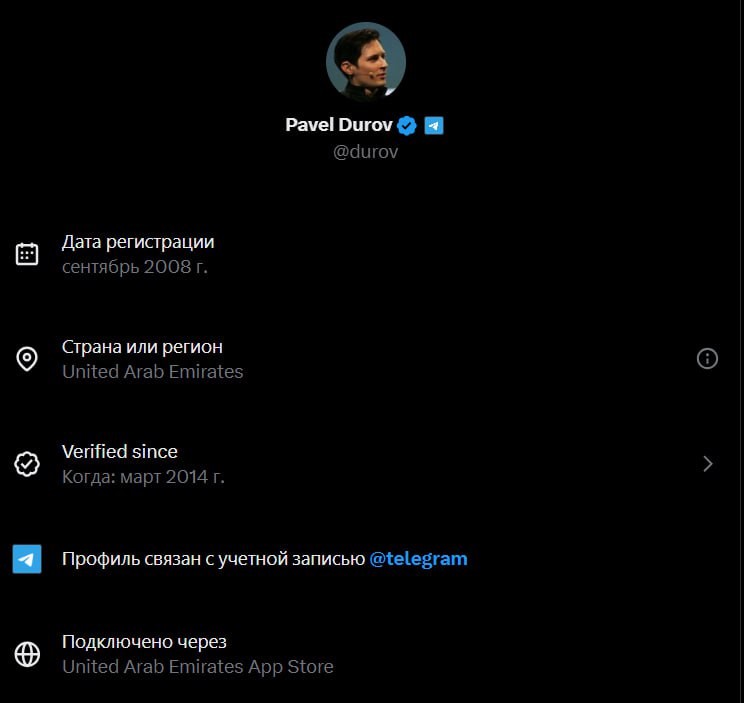This screenshot has width=744, height=703.
Task: Select the "Дата регистрации" label
Action: coord(138,242)
